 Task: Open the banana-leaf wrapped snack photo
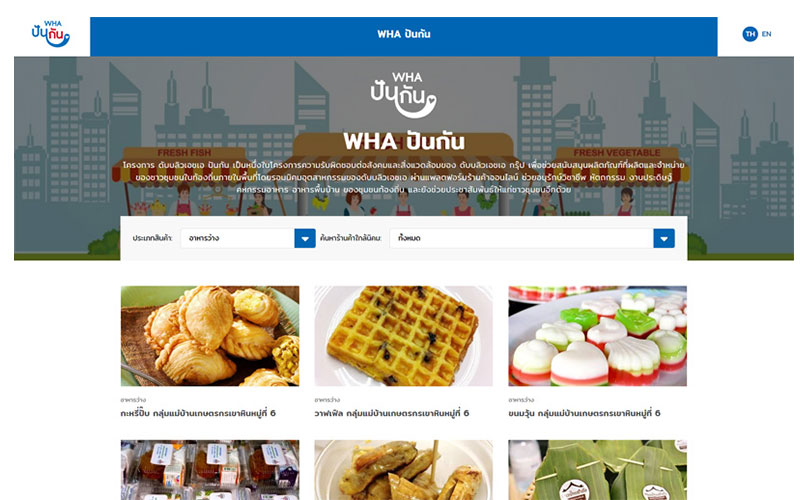point(597,470)
